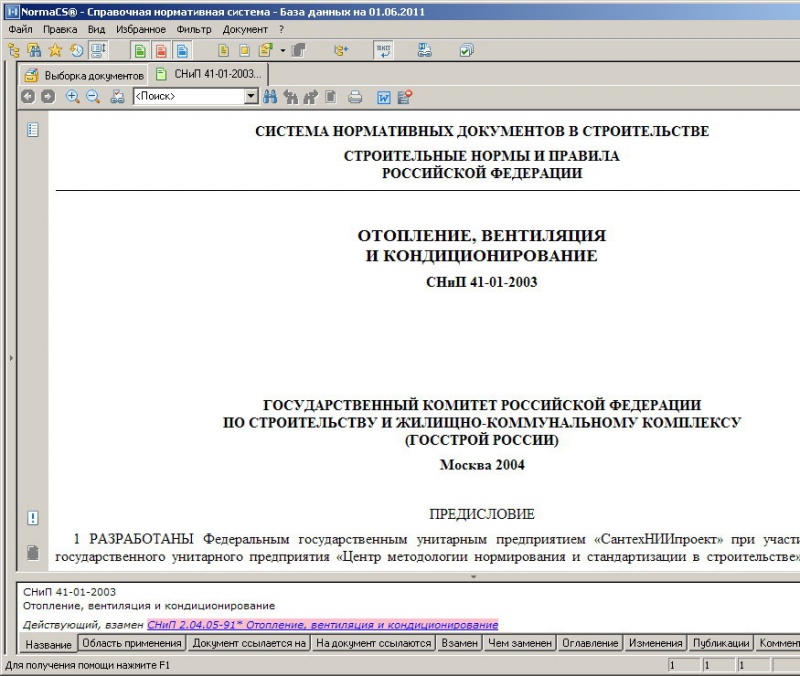Toggle the green document filter button
800x676 pixels.
(139, 50)
